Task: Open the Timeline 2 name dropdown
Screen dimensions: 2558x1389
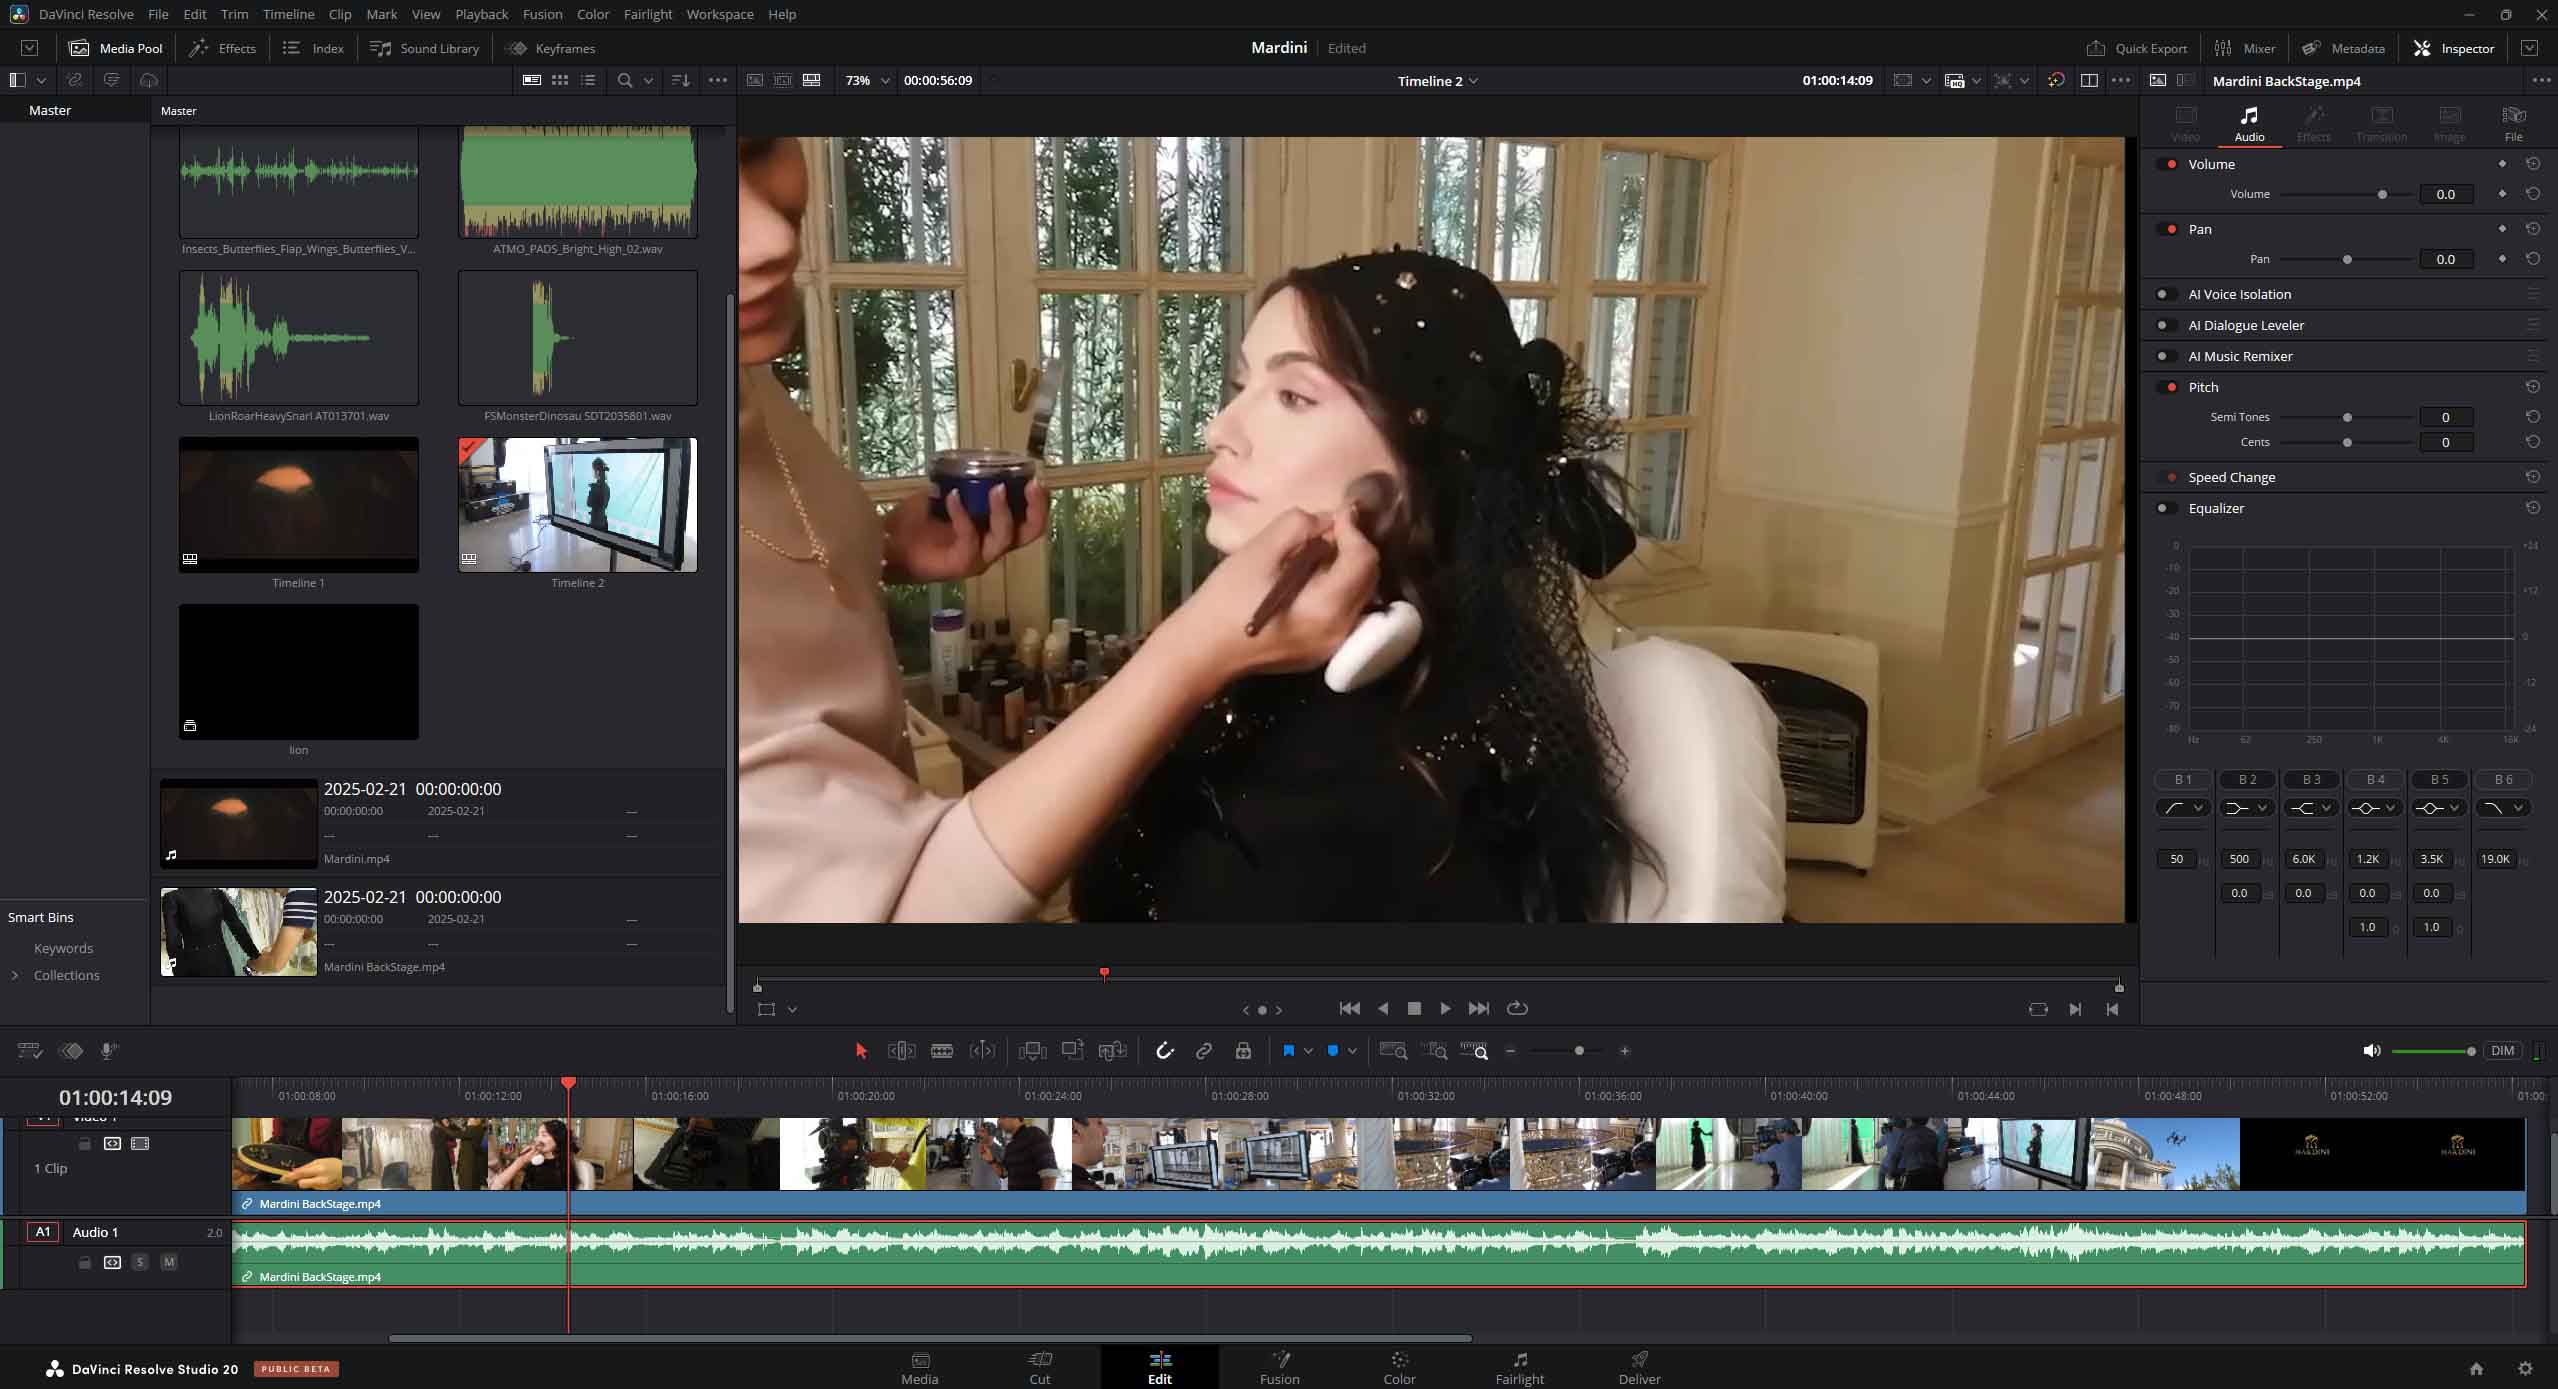Action: pos(1437,81)
